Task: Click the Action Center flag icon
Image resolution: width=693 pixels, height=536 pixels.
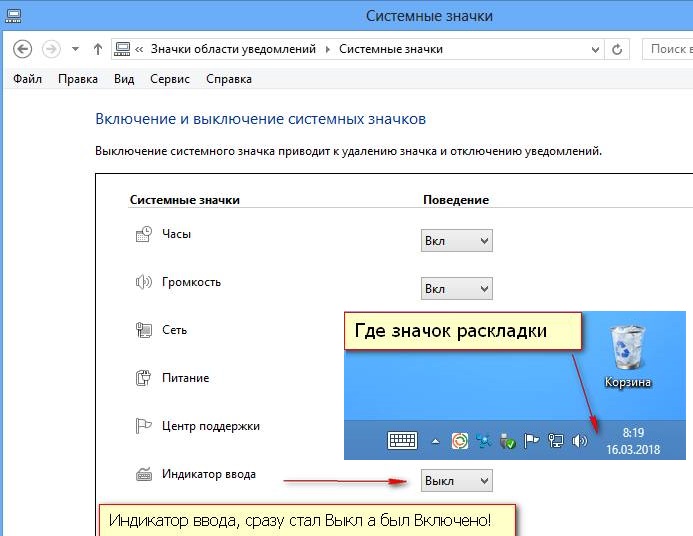Action: click(x=143, y=426)
